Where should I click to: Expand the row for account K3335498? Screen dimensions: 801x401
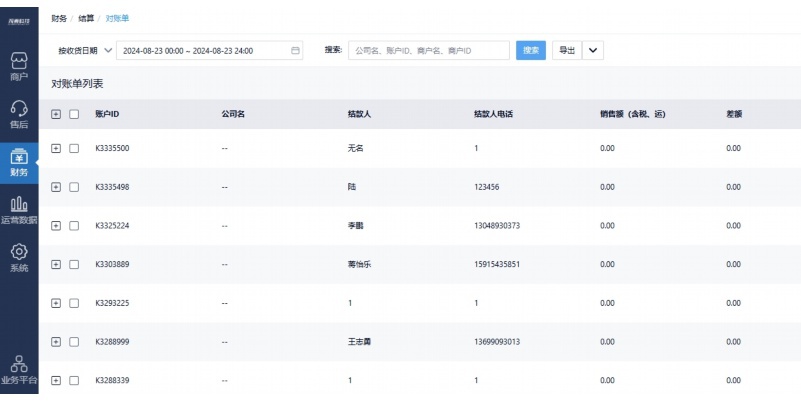point(56,187)
